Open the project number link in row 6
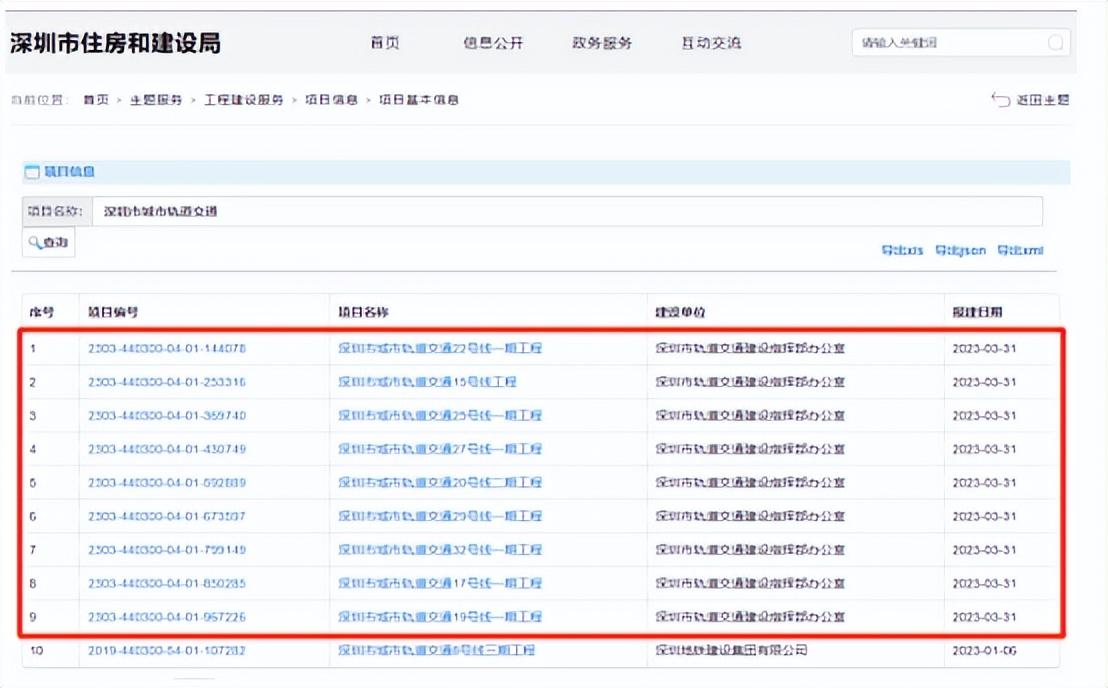The width and height of the screenshot is (1108, 688). pos(167,516)
